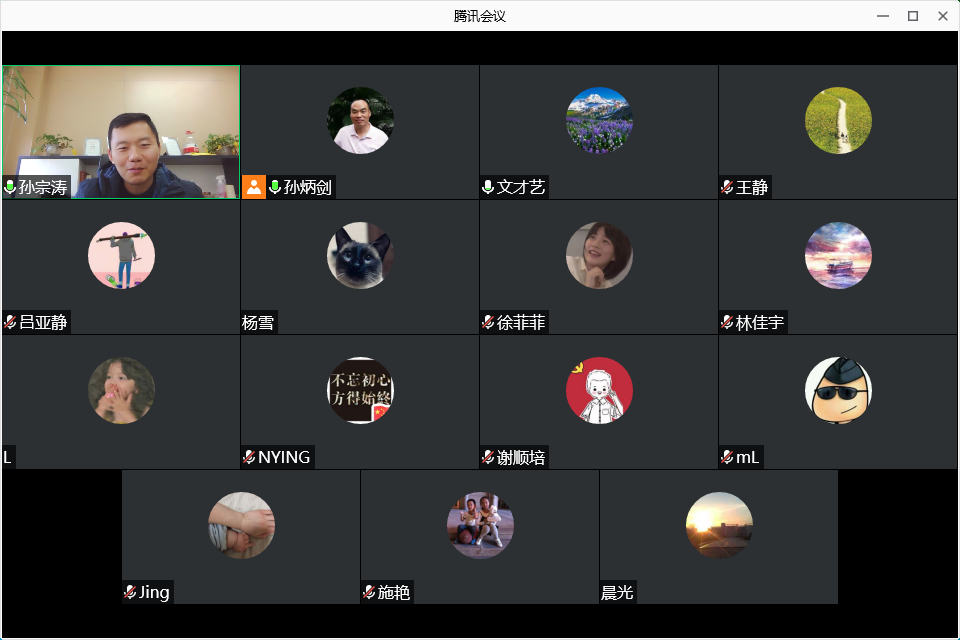Screen dimensions: 960x640
Task: Click 孙宗涛's green microphone icon
Action: pyautogui.click(x=10, y=187)
